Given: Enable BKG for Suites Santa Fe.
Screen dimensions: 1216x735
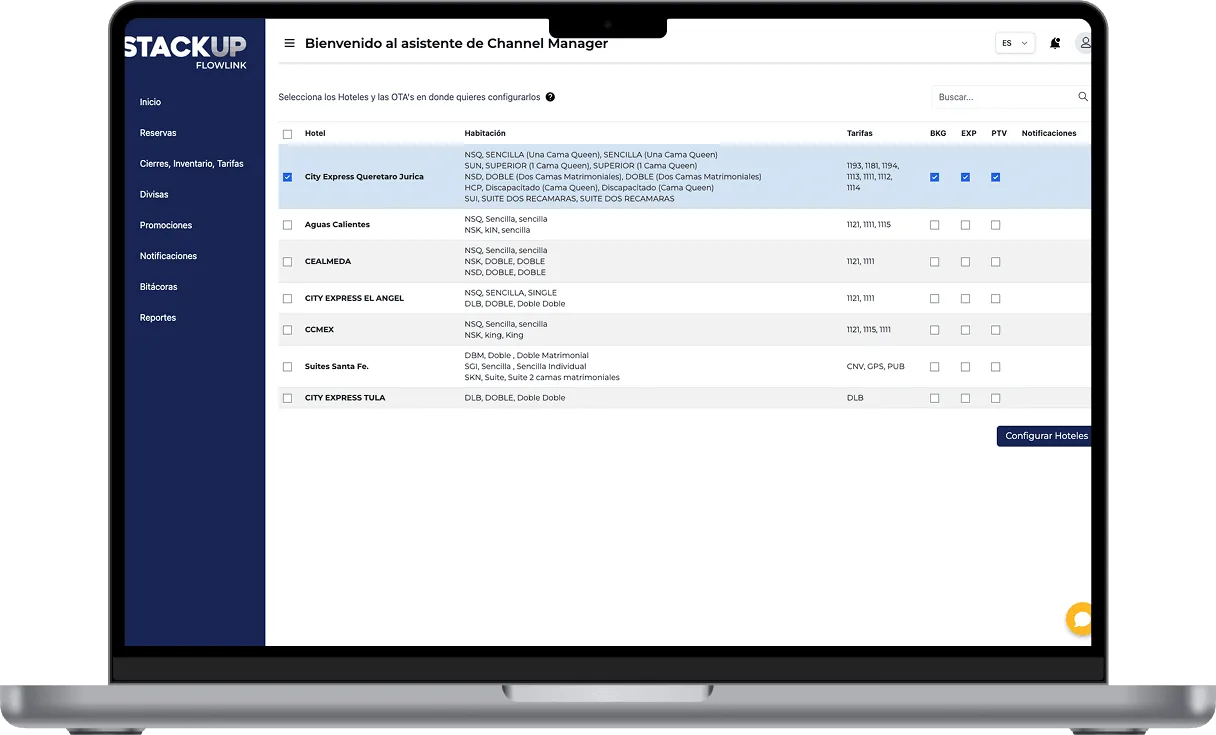Looking at the screenshot, I should 935,367.
